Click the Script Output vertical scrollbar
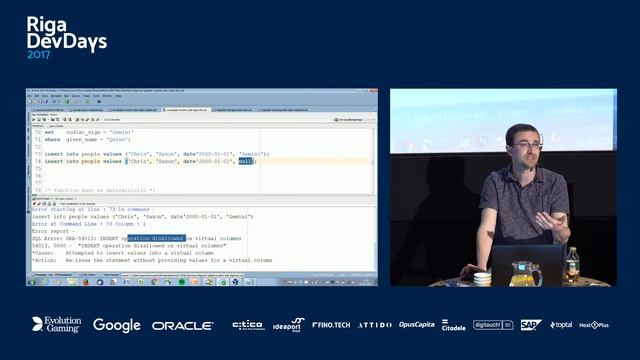Image resolution: width=640 pixels, height=360 pixels. pos(376,238)
